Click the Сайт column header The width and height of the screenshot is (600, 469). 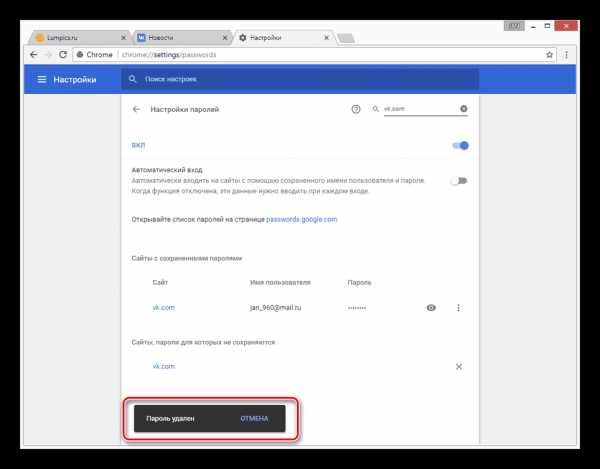click(x=160, y=282)
